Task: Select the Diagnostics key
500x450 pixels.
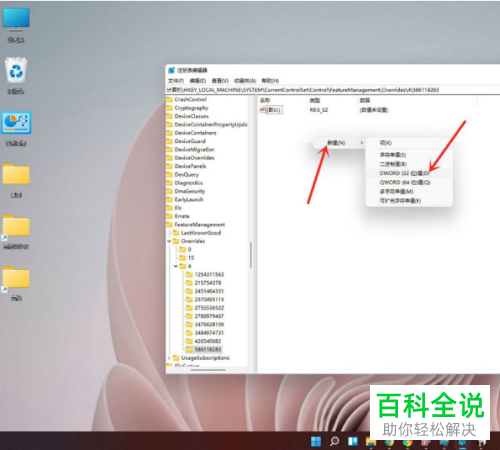Action: pyautogui.click(x=188, y=183)
